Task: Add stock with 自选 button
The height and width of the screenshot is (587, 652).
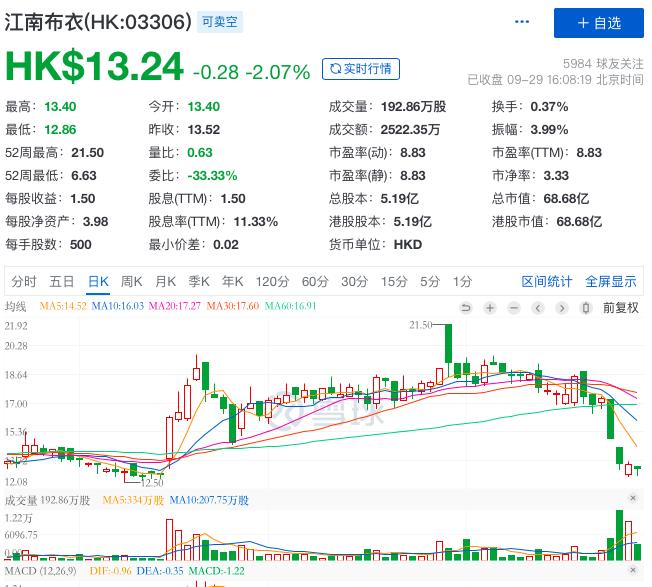Action: pos(599,23)
